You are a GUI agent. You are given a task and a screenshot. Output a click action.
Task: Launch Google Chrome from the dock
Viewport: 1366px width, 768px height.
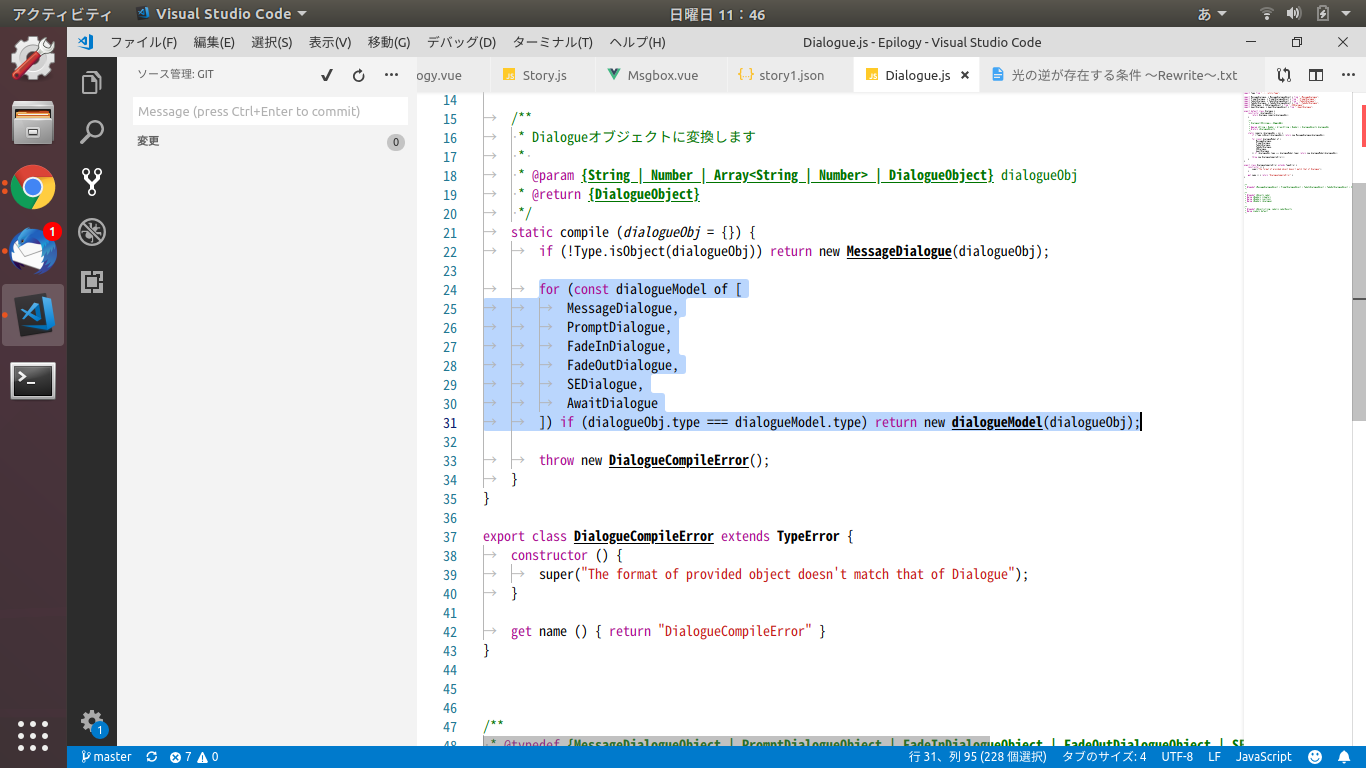[x=33, y=187]
